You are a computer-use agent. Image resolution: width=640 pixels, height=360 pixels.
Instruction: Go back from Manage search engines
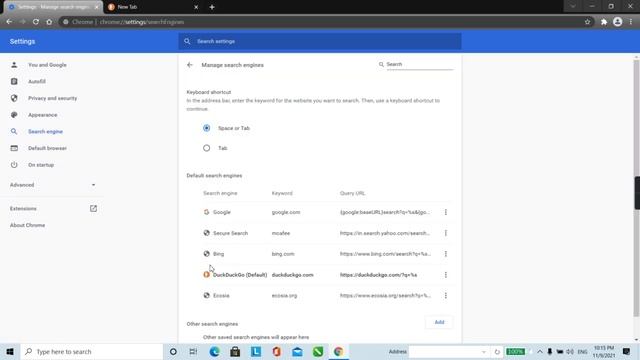pyautogui.click(x=190, y=65)
